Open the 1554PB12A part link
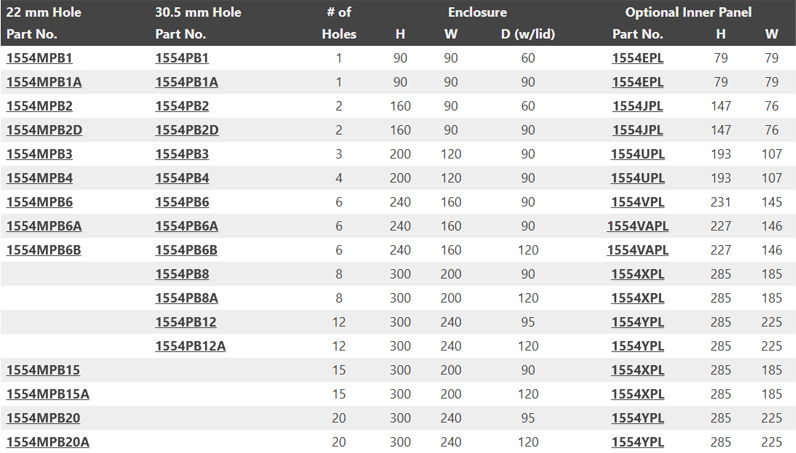Image resolution: width=796 pixels, height=453 pixels. click(190, 346)
